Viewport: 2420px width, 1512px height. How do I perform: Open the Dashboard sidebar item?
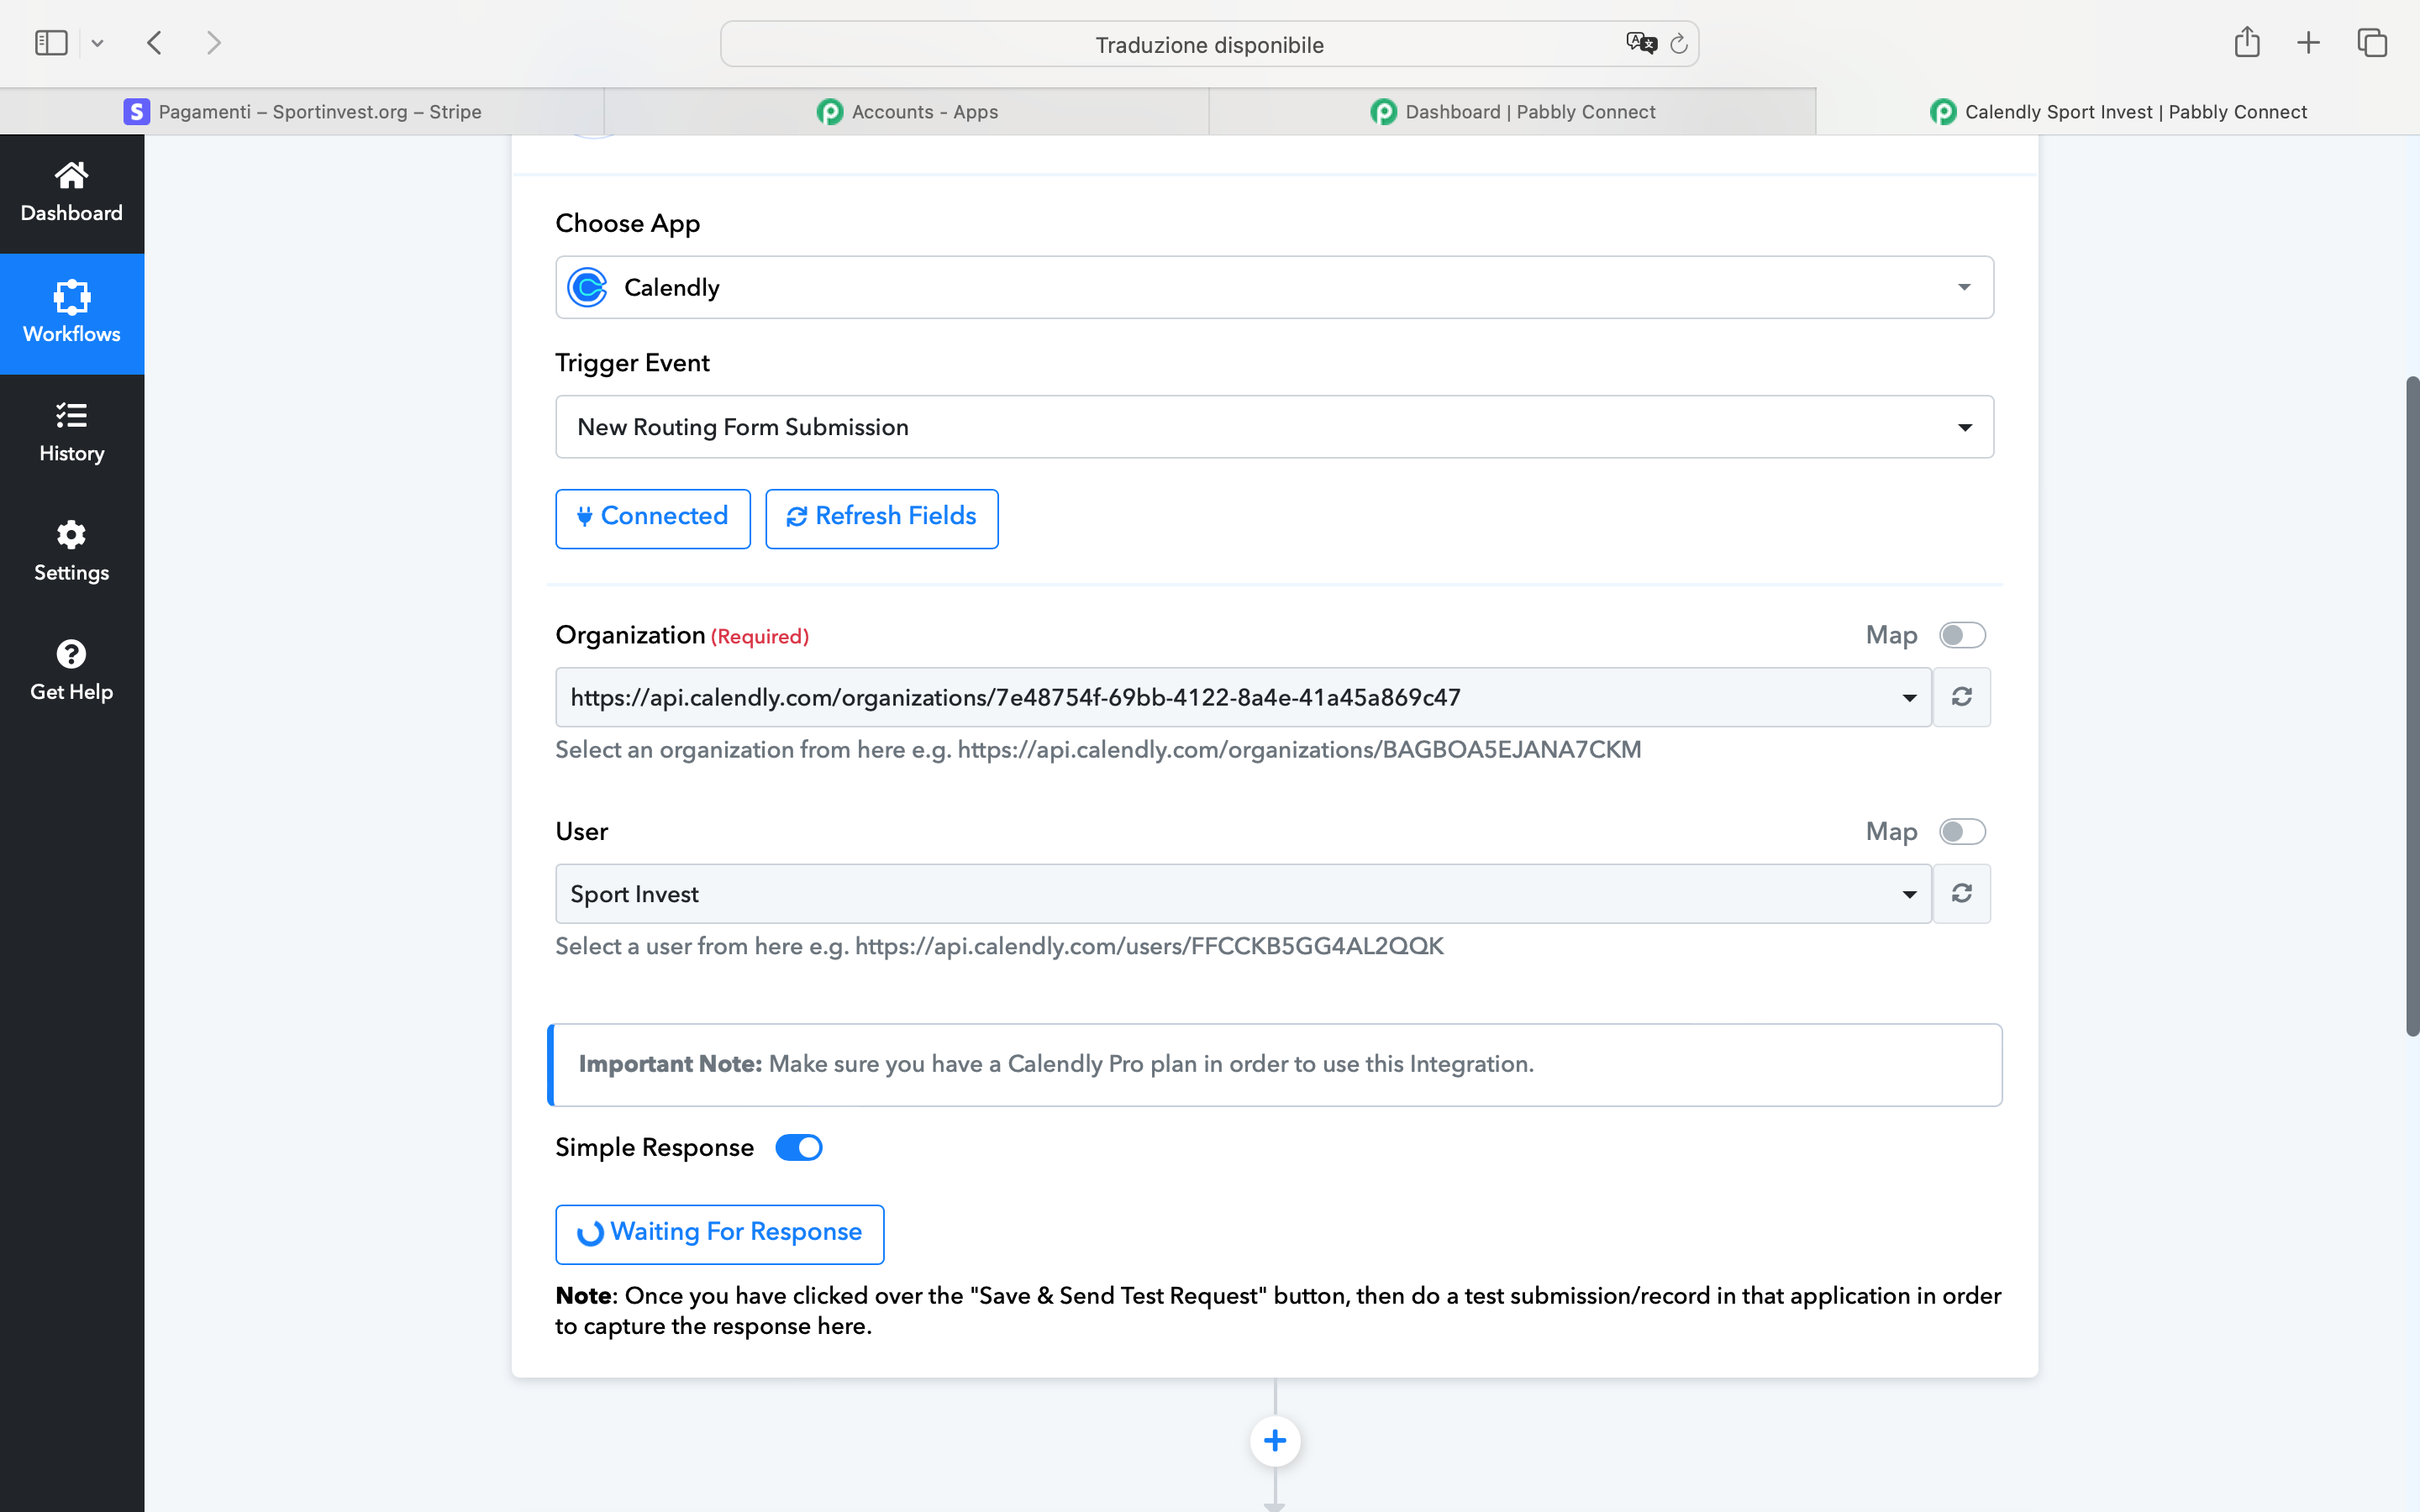click(72, 193)
